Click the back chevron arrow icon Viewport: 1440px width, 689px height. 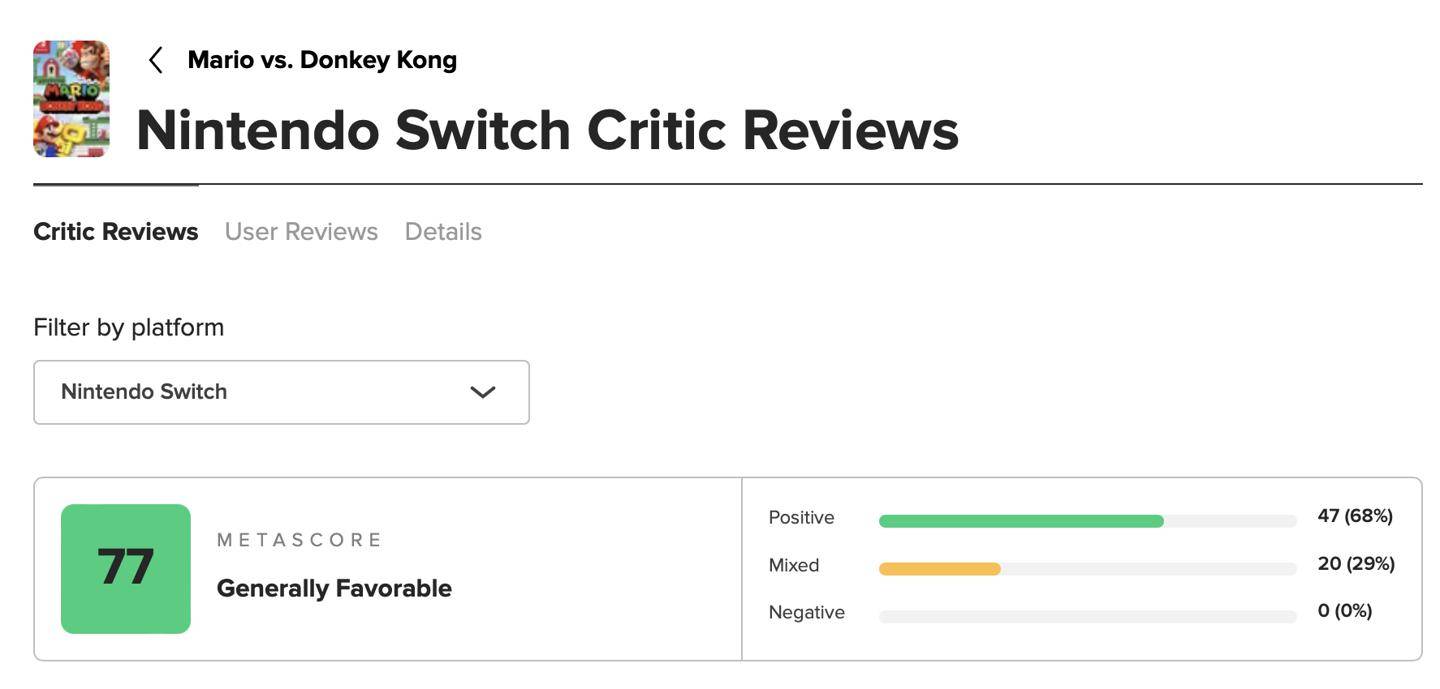point(156,60)
